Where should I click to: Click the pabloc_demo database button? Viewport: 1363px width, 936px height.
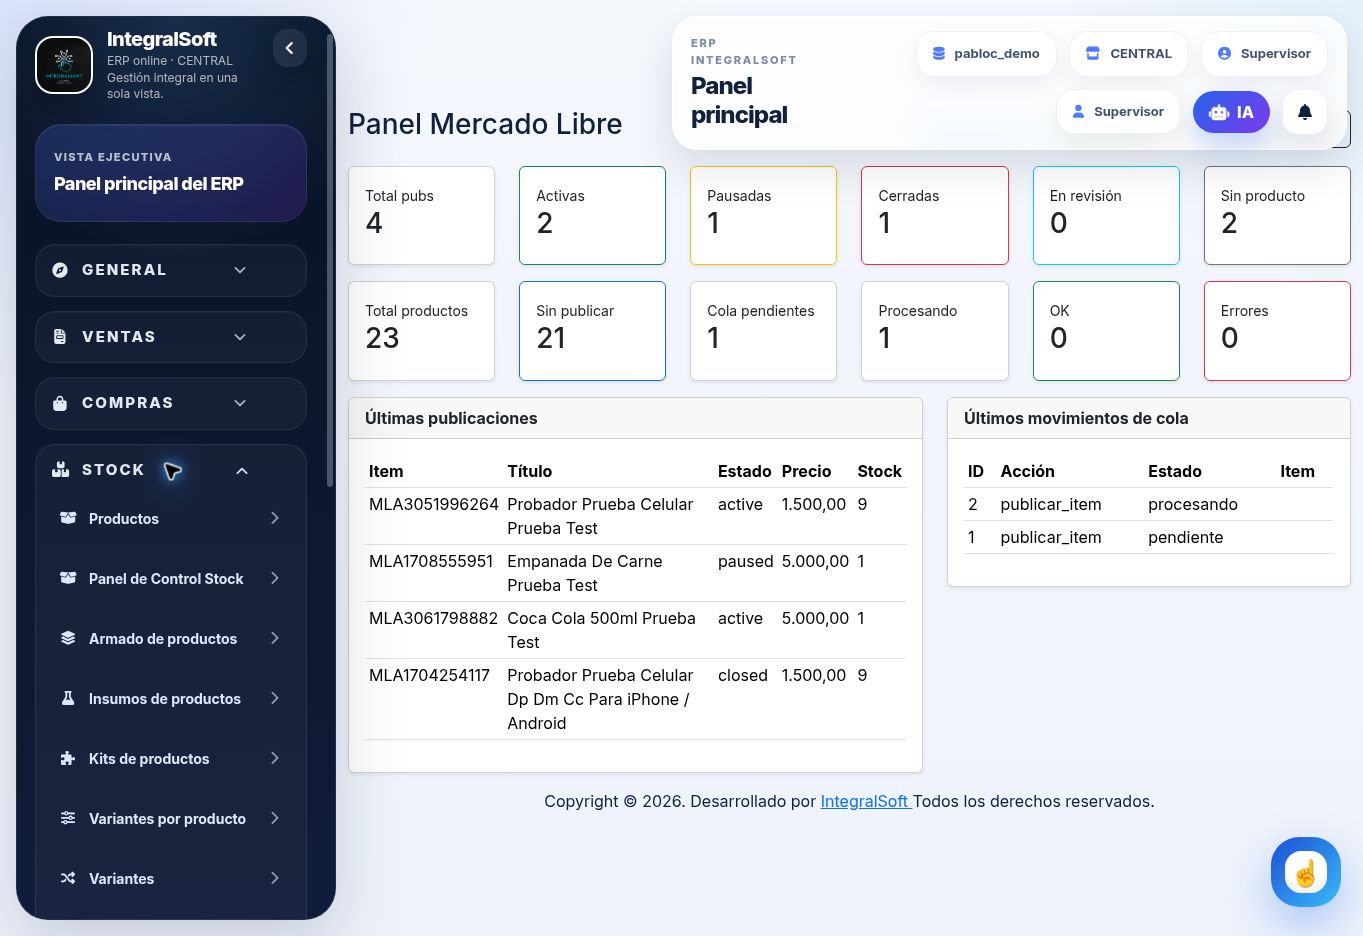[986, 54]
